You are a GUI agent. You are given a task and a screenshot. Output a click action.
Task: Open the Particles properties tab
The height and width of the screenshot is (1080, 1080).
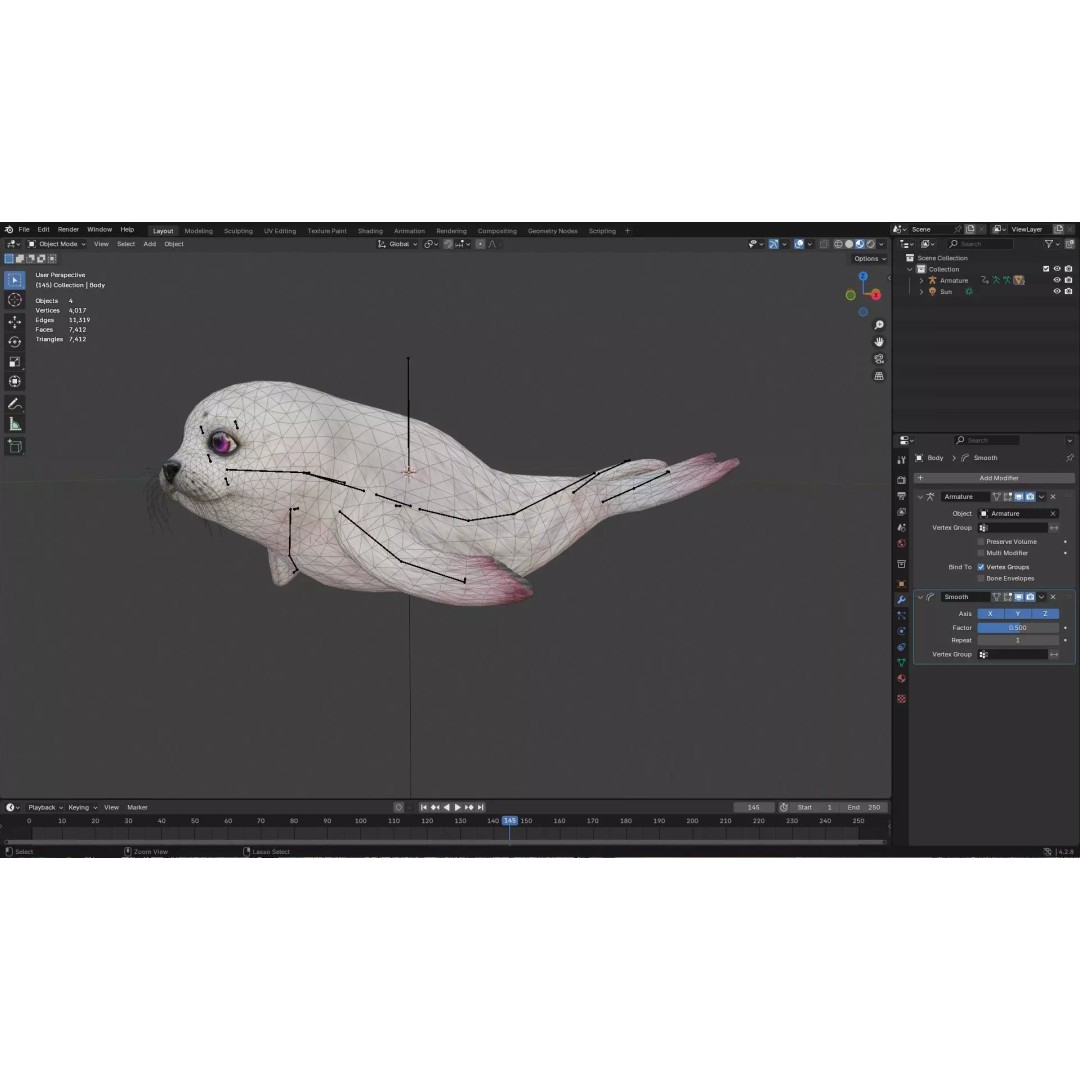point(902,616)
